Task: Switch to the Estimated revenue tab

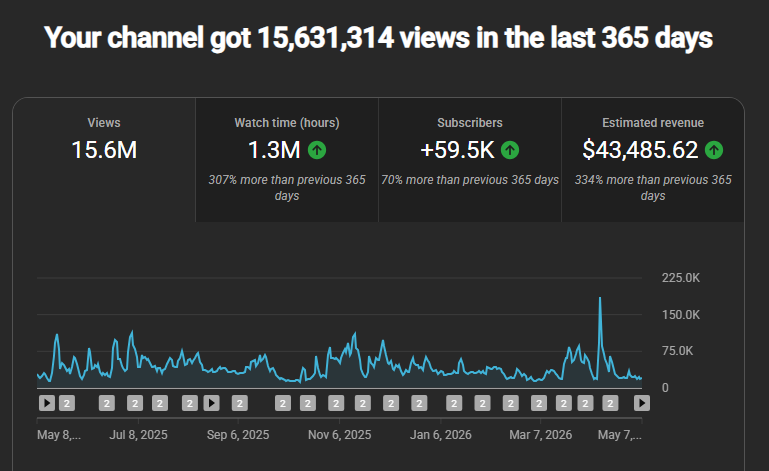Action: pos(653,160)
